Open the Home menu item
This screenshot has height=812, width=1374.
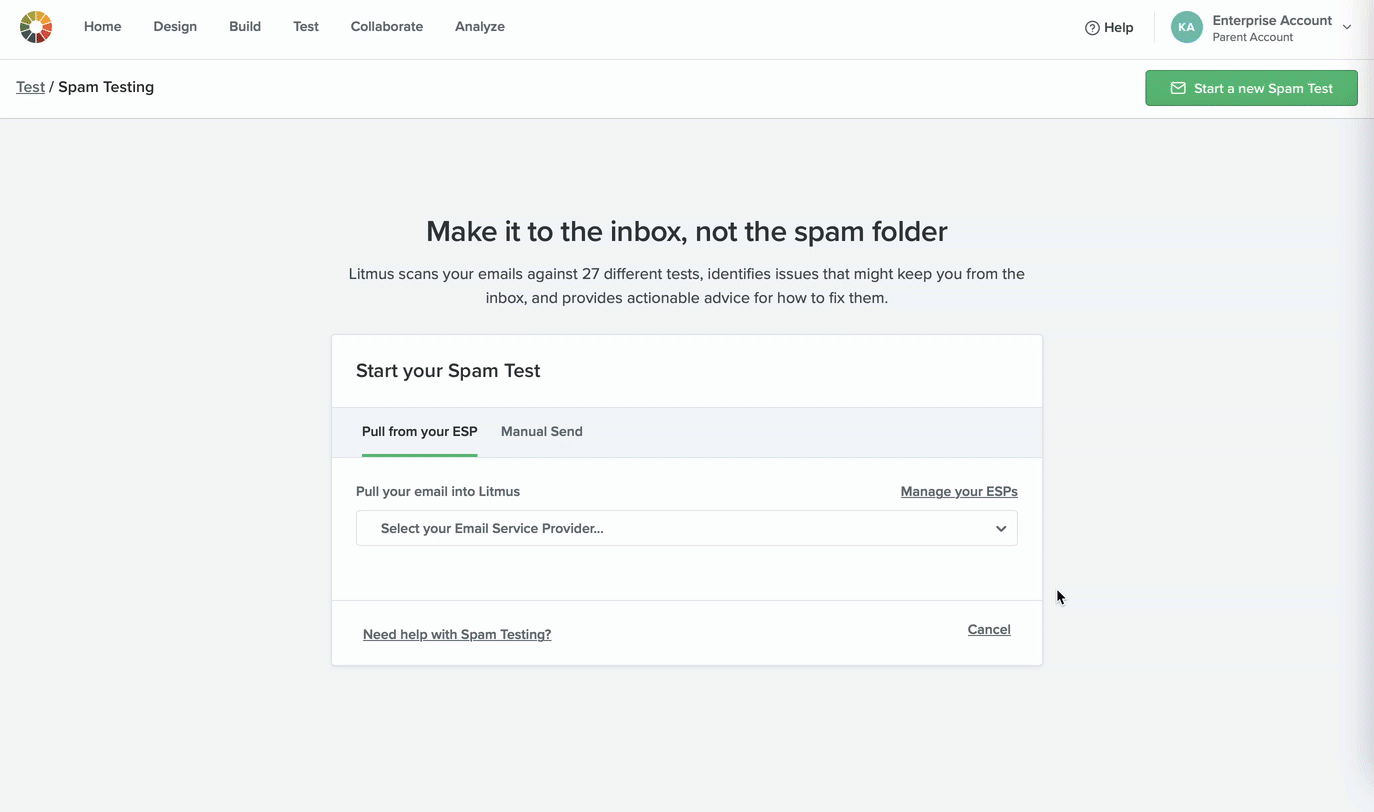102,27
